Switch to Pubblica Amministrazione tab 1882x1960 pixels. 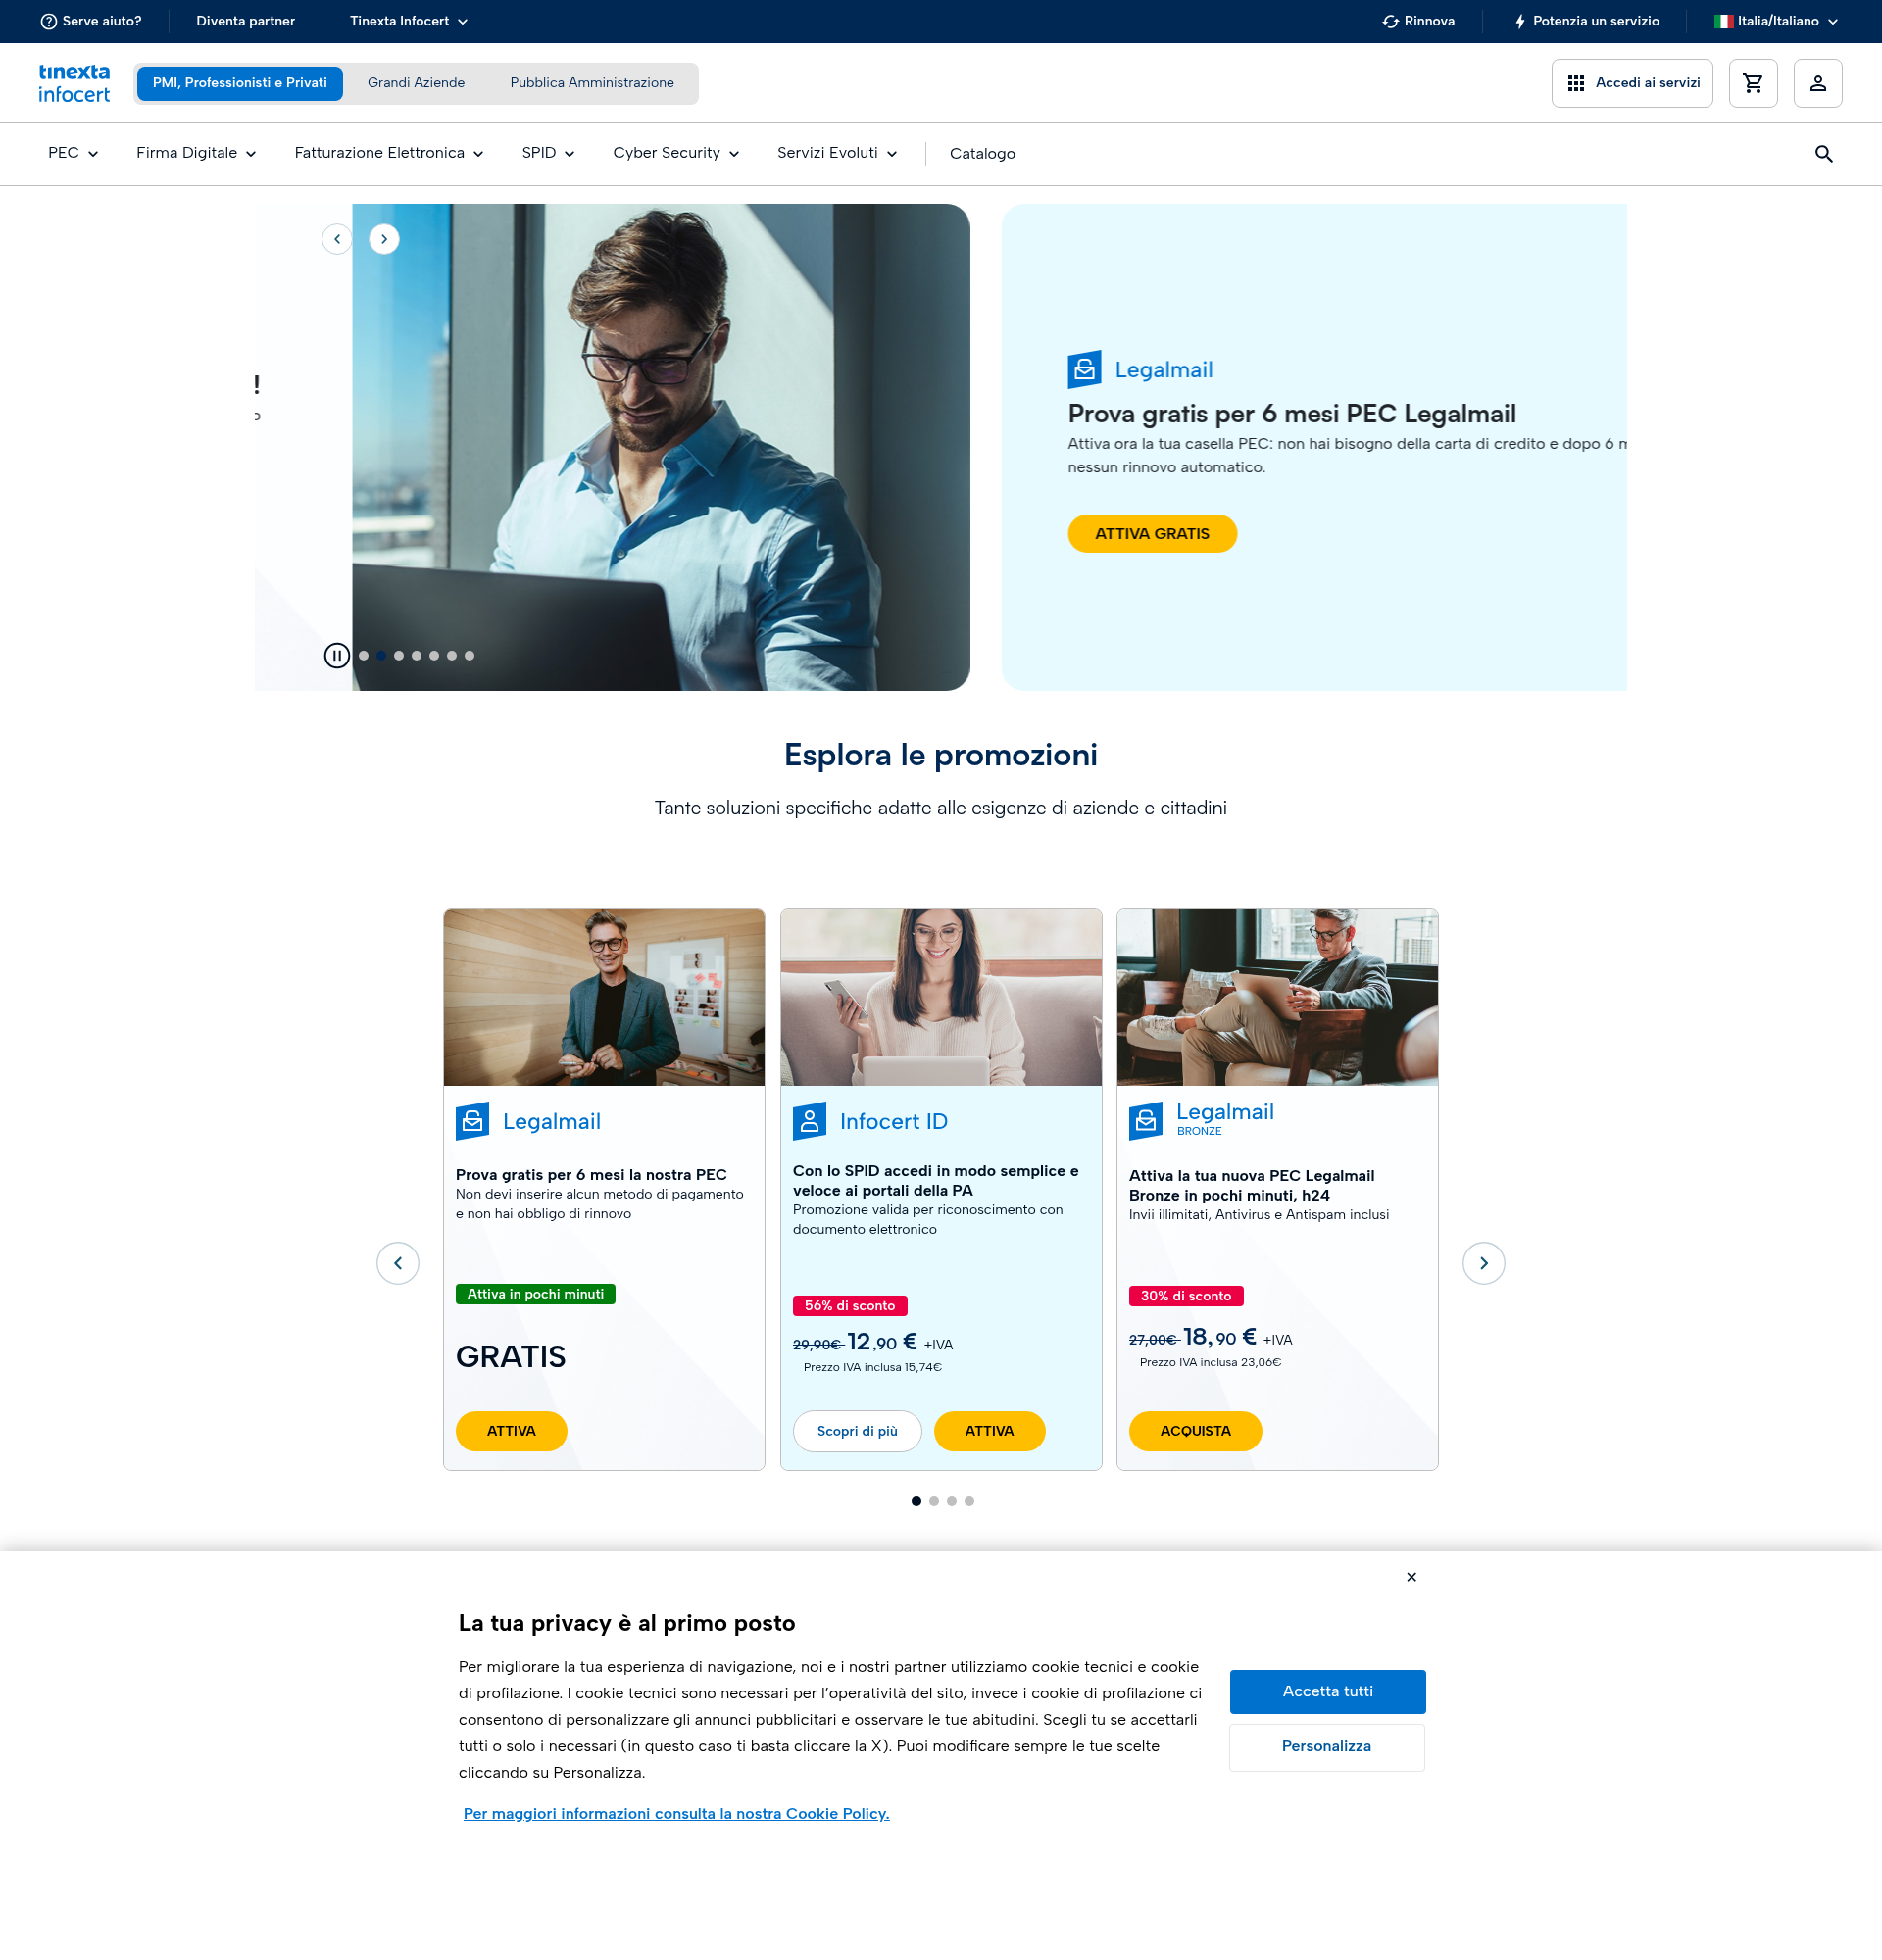pos(592,83)
